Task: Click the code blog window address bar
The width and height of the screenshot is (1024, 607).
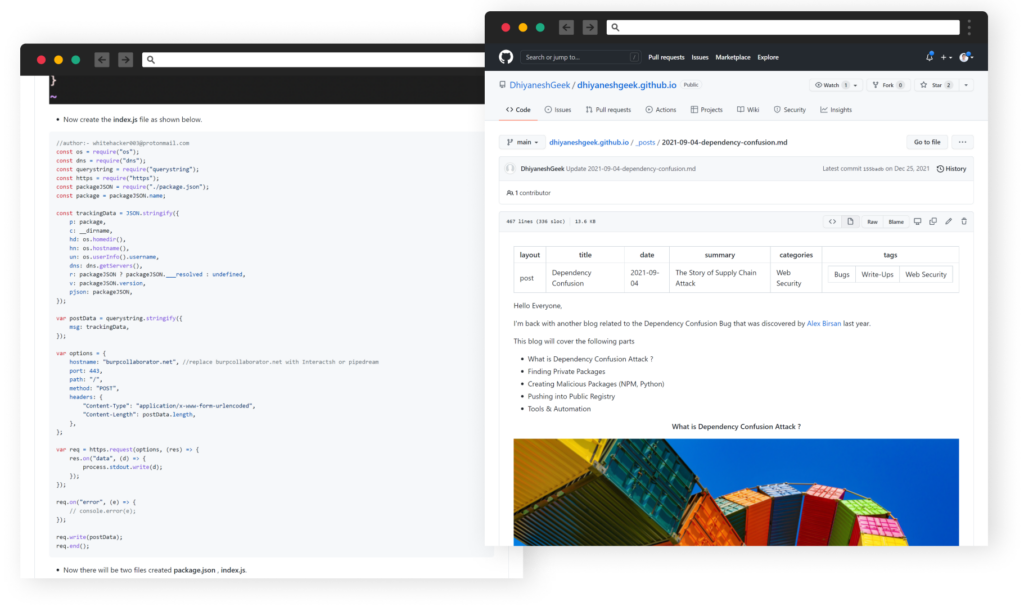Action: [x=313, y=59]
